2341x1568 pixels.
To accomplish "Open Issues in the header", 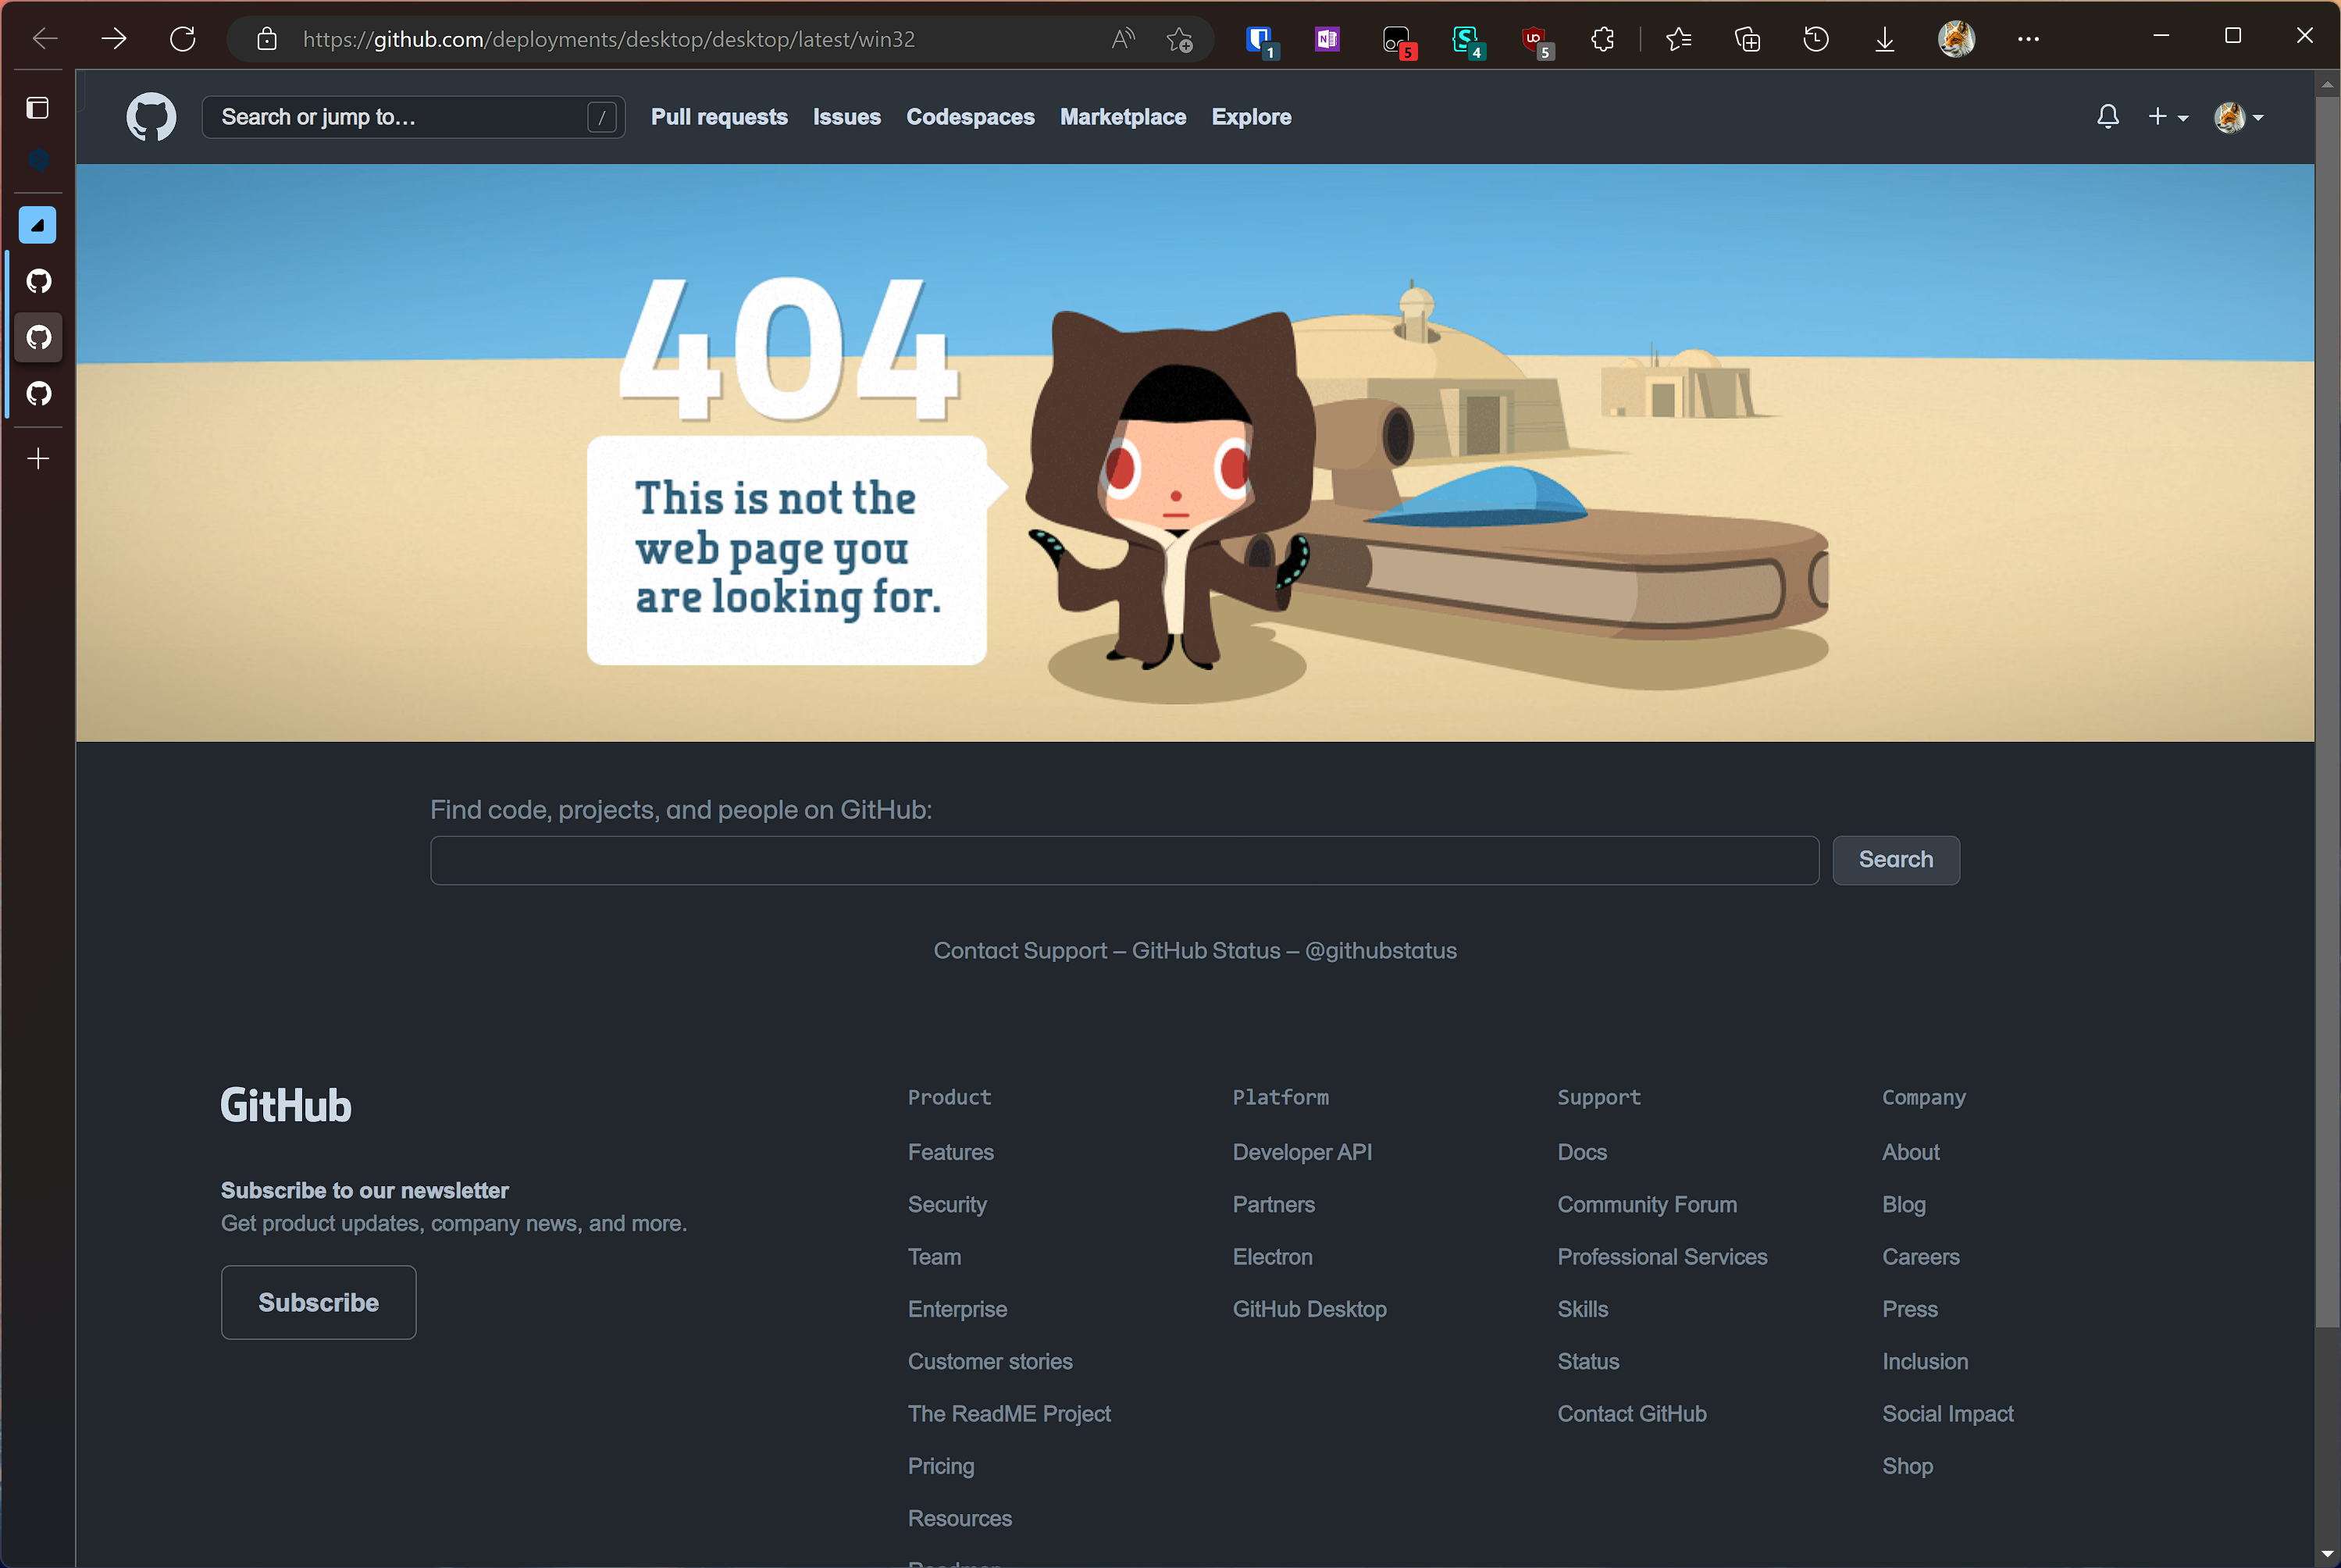I will click(846, 117).
